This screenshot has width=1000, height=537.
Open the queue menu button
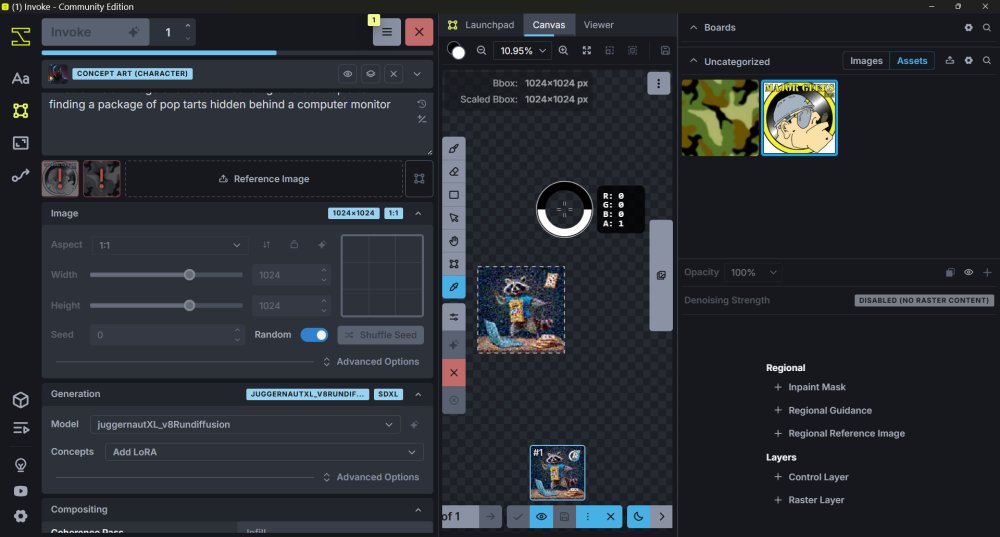(387, 32)
